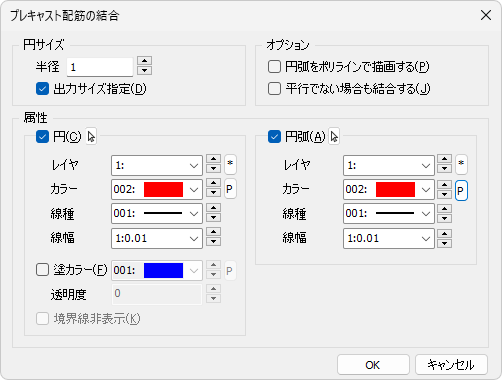Image resolution: width=502 pixels, height=380 pixels.
Task: Expand the arc 線種 dropdown list
Action: click(x=389, y=213)
